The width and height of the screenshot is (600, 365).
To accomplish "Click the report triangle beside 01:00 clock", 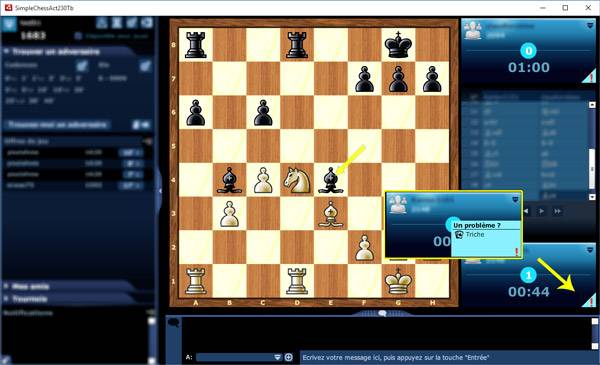I will tap(589, 76).
